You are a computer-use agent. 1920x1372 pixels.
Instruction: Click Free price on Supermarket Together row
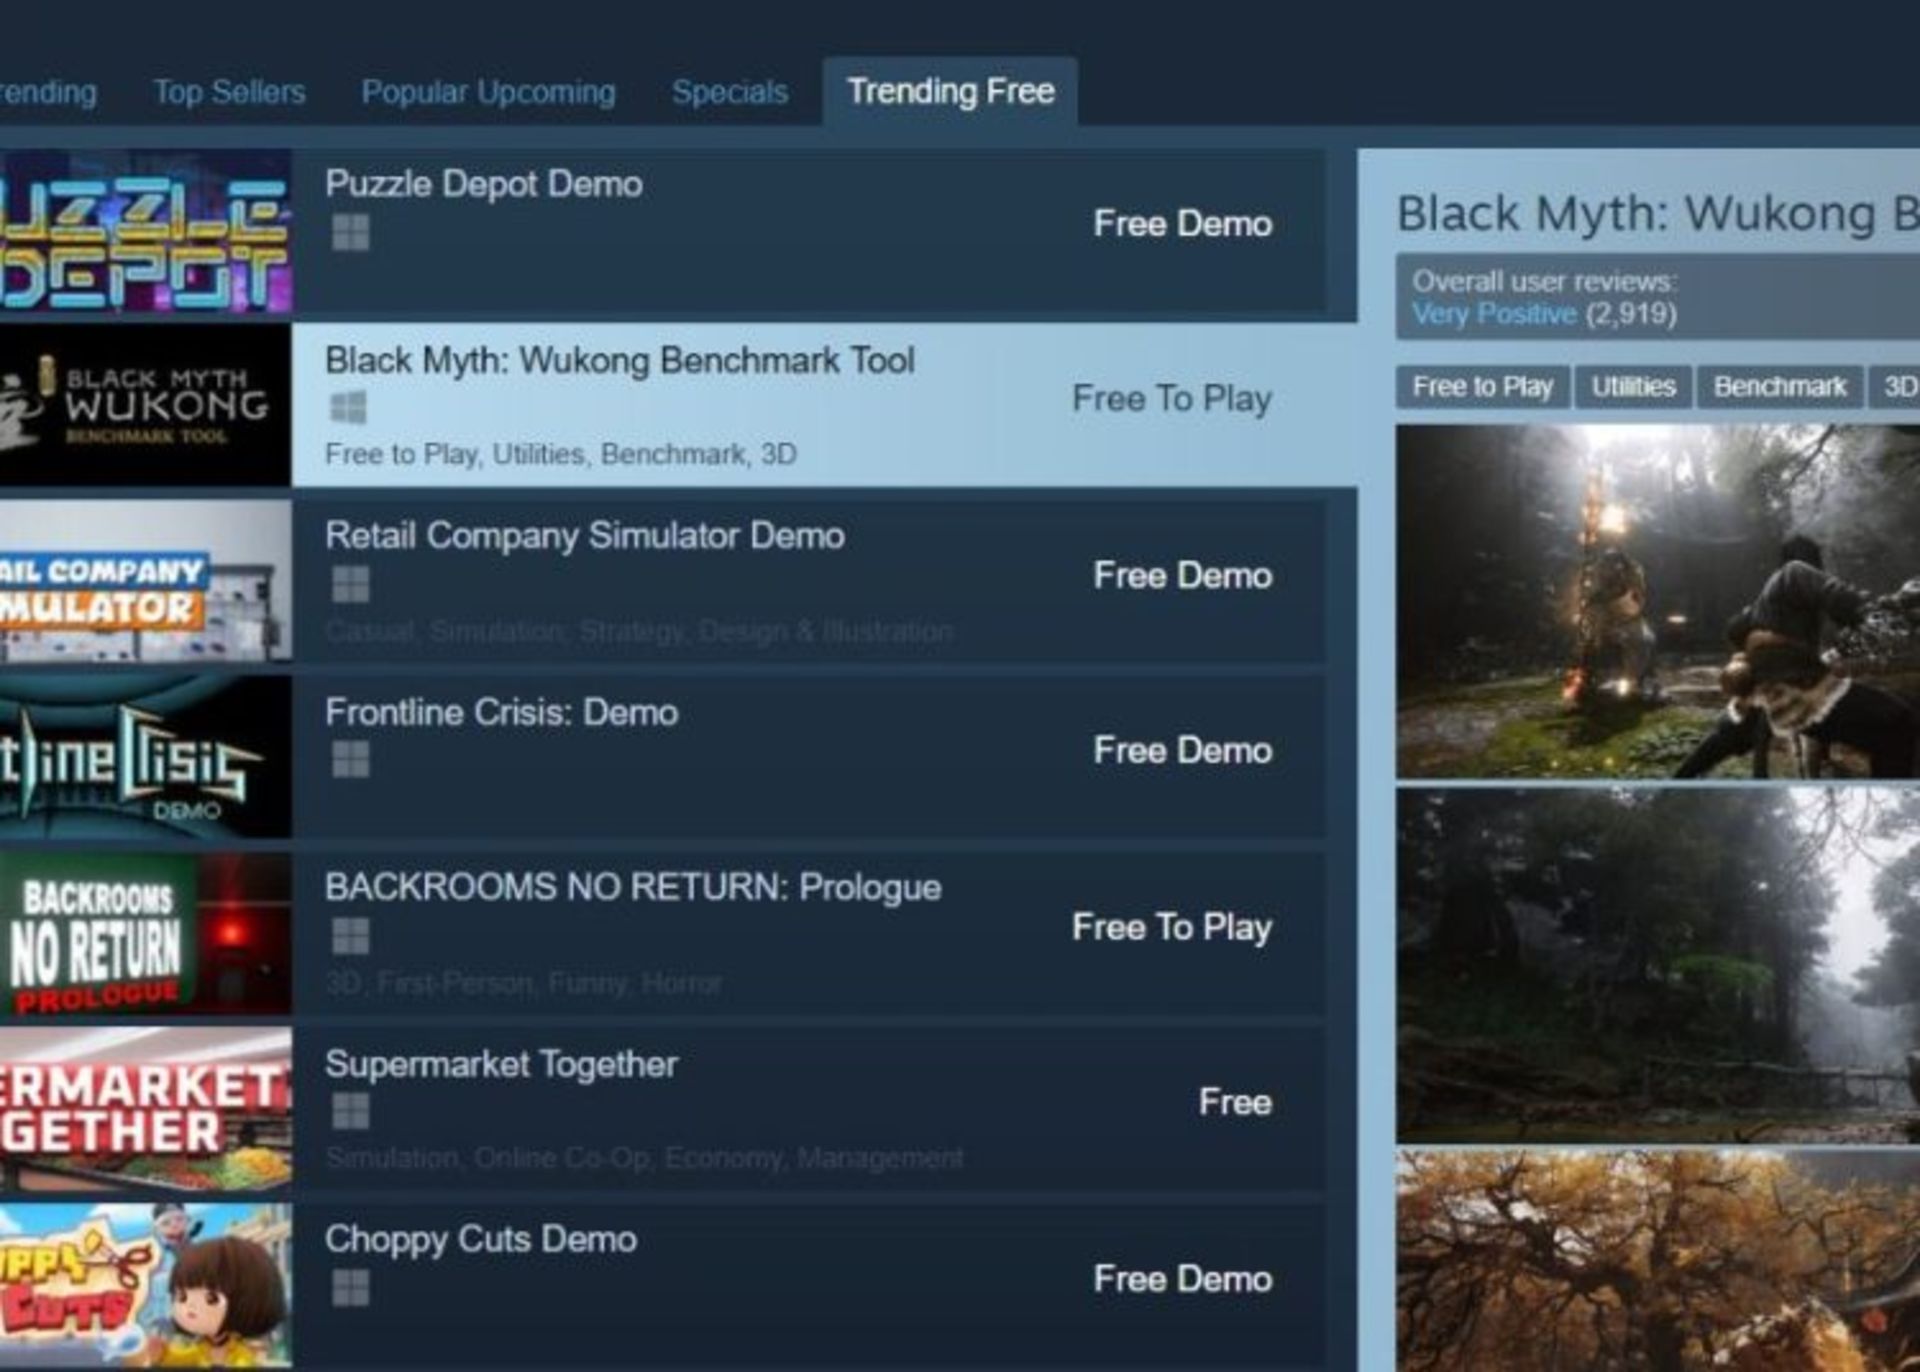(x=1236, y=1103)
